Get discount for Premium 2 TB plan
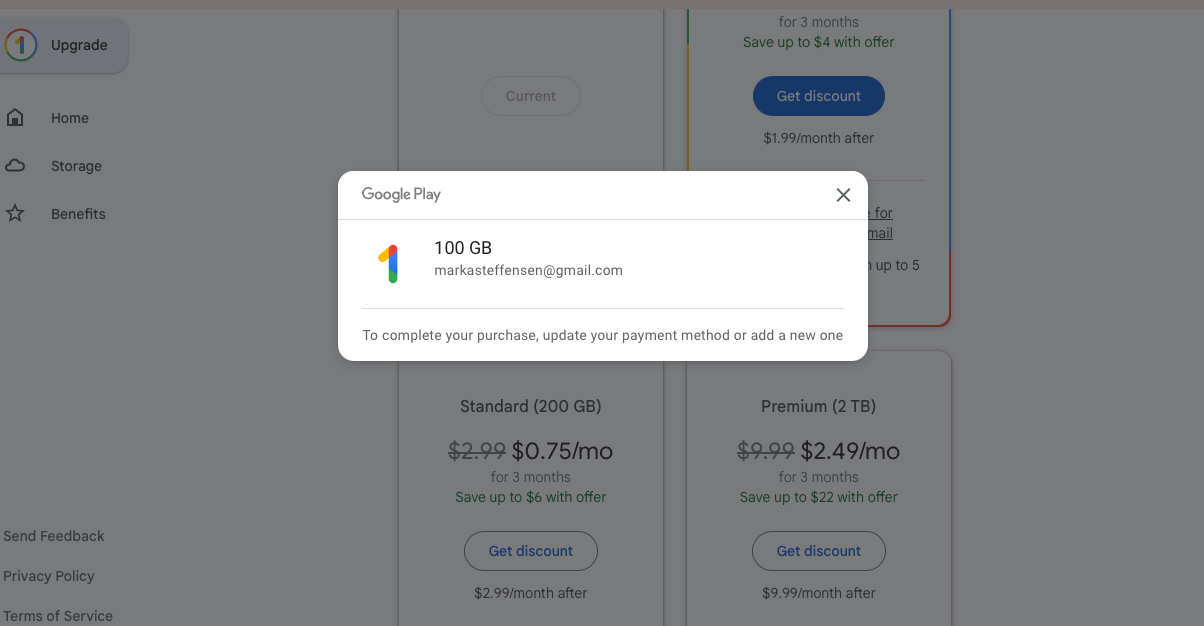Screen dimensions: 1204x626 tap(818, 551)
